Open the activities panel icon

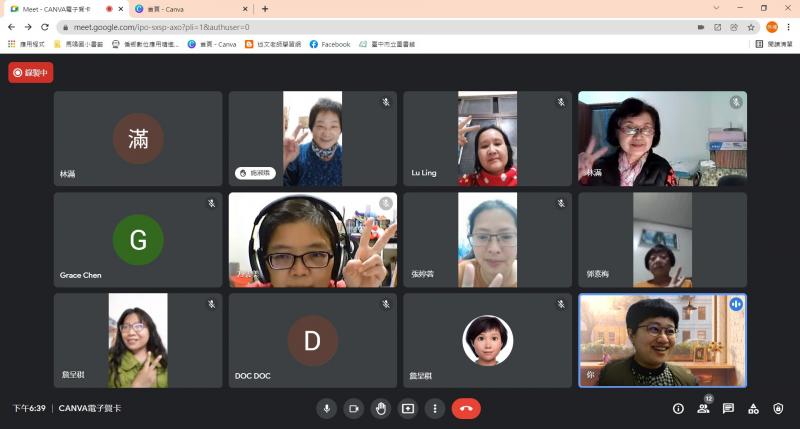753,408
